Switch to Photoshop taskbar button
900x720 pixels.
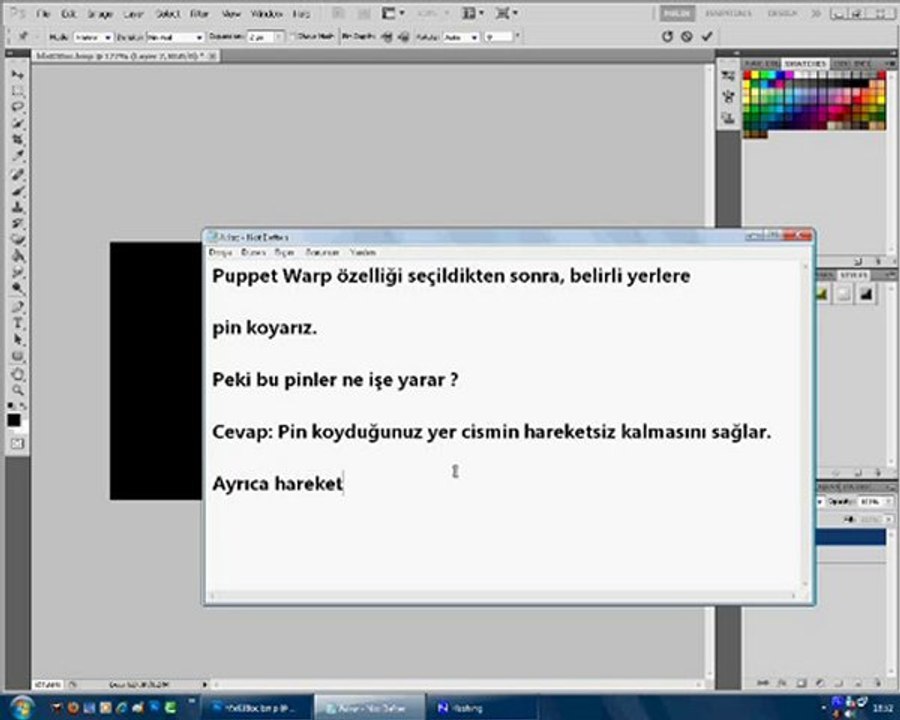(259, 708)
